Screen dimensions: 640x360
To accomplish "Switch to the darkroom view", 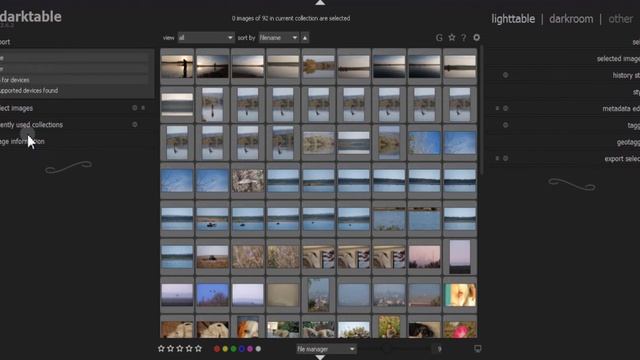I will click(571, 19).
